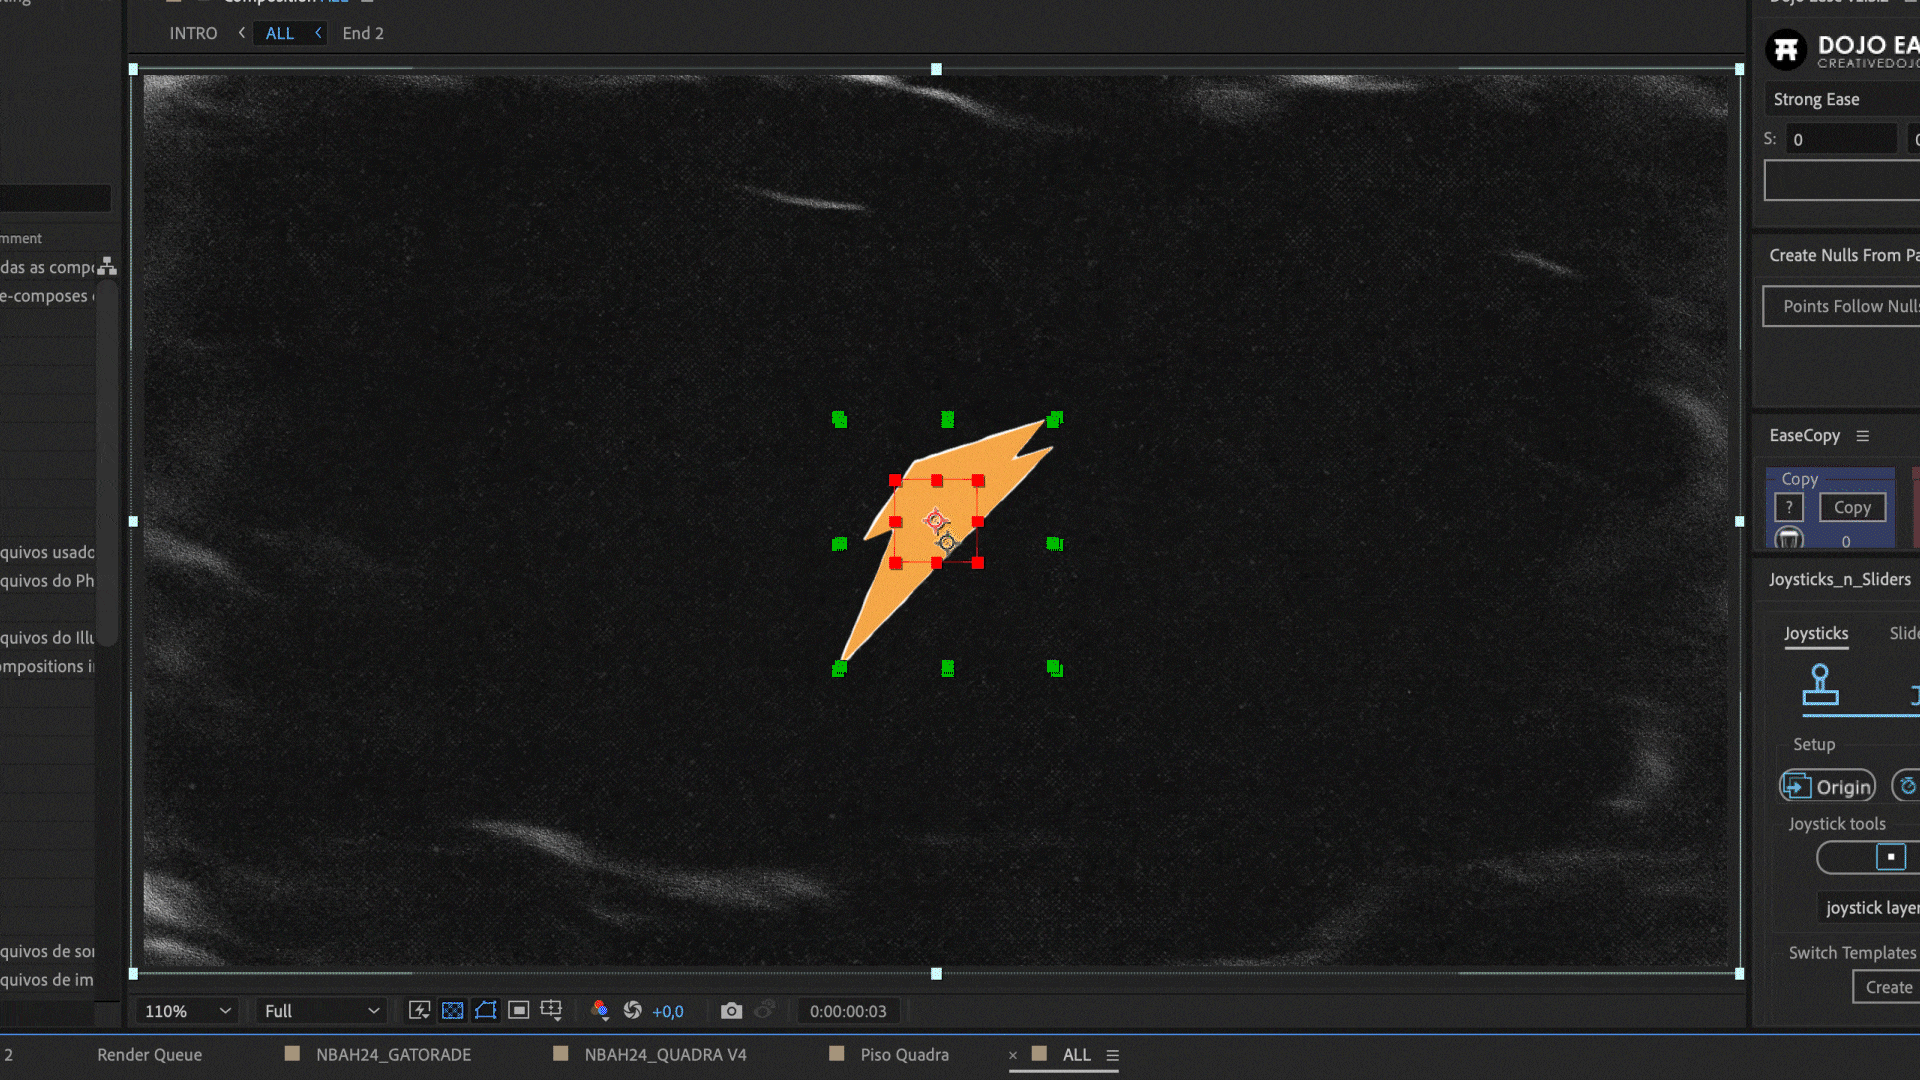Viewport: 1920px width, 1080px height.
Task: Open the Full resolution dropdown
Action: (321, 1011)
